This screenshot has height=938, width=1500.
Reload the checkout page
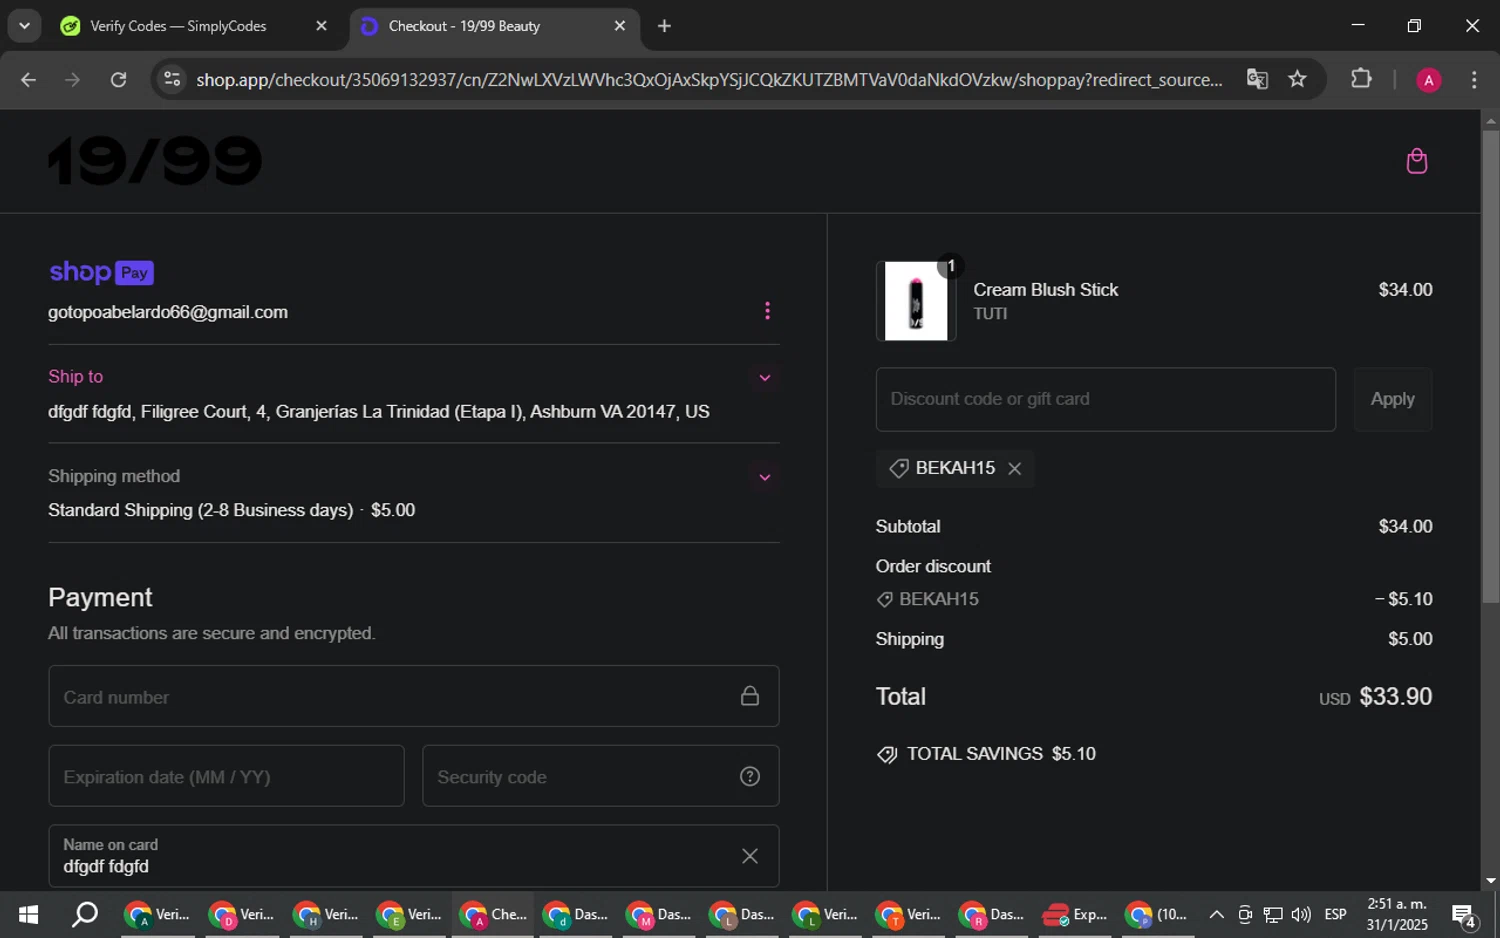click(118, 80)
